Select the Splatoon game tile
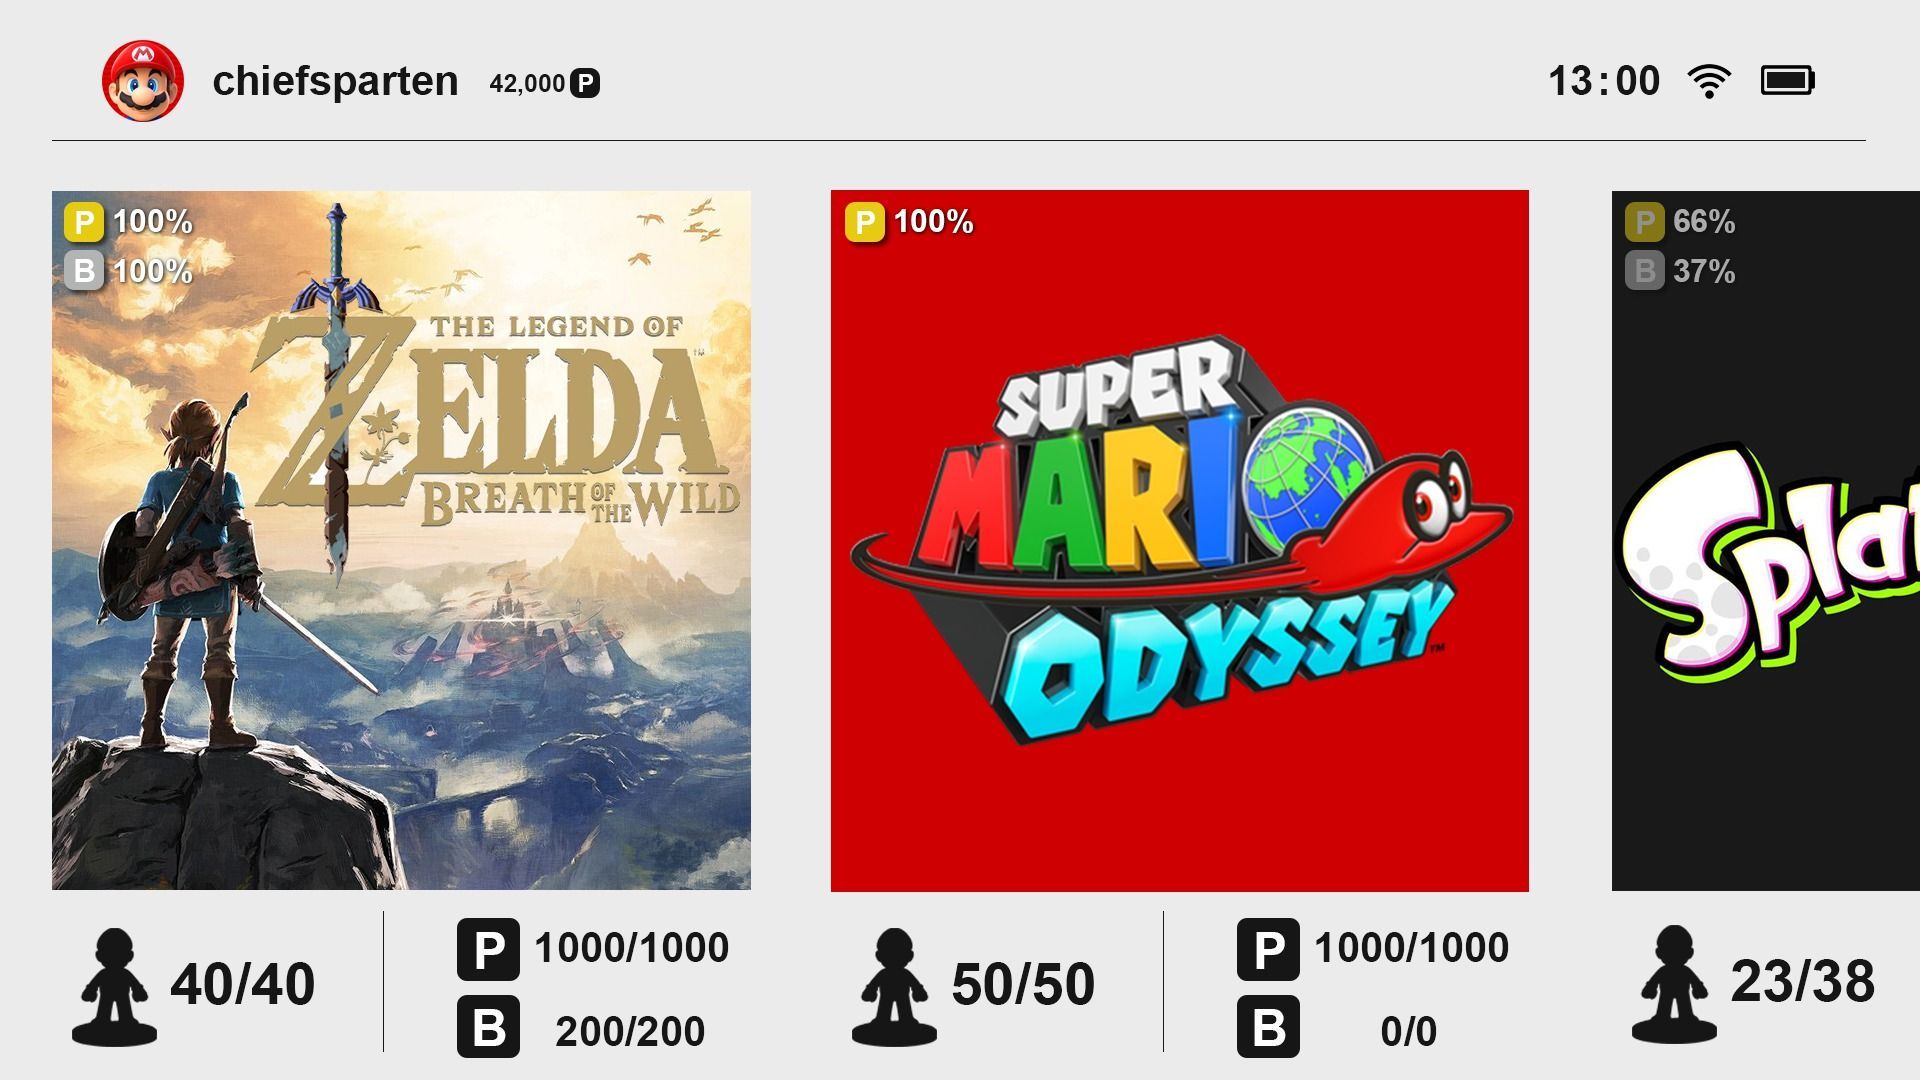Viewport: 1920px width, 1080px height. pyautogui.click(x=1766, y=540)
